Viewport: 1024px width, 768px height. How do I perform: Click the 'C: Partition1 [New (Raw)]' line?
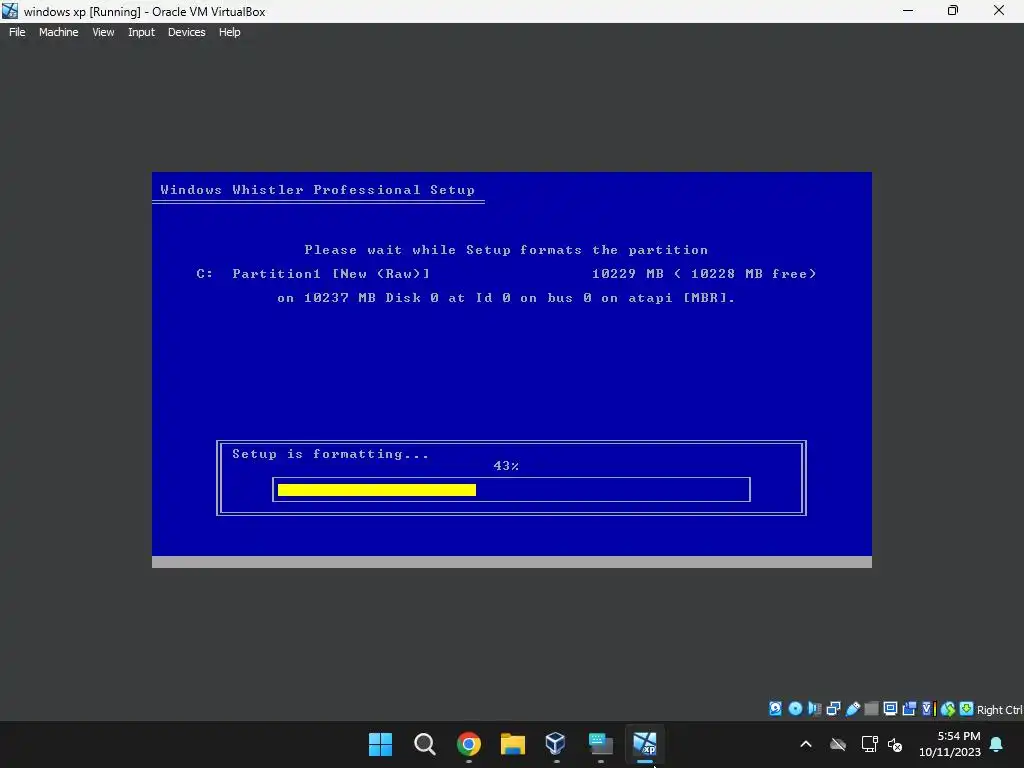pos(313,274)
